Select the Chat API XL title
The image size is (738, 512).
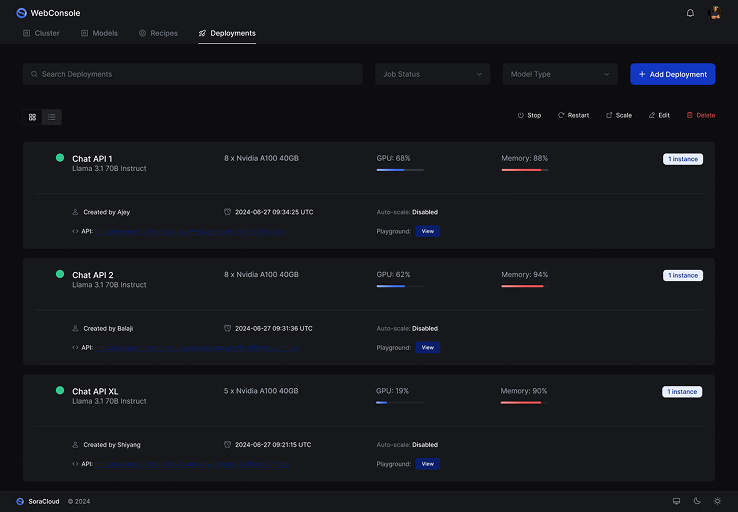click(95, 391)
